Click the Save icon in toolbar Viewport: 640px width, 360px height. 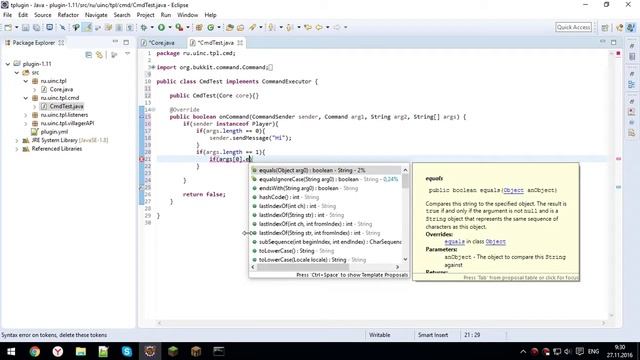(25, 27)
